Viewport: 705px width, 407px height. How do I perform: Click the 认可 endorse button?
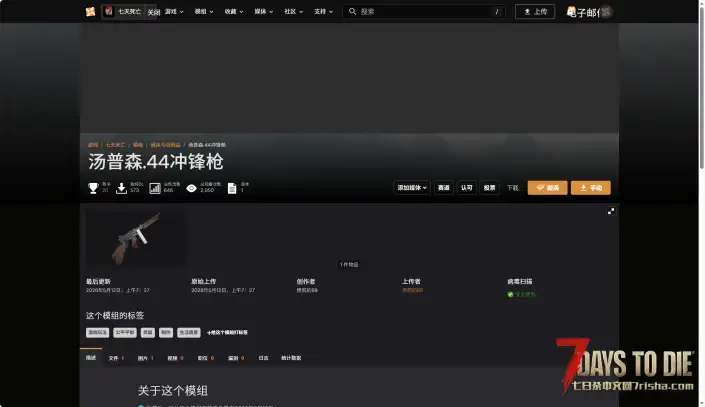[x=467, y=188]
